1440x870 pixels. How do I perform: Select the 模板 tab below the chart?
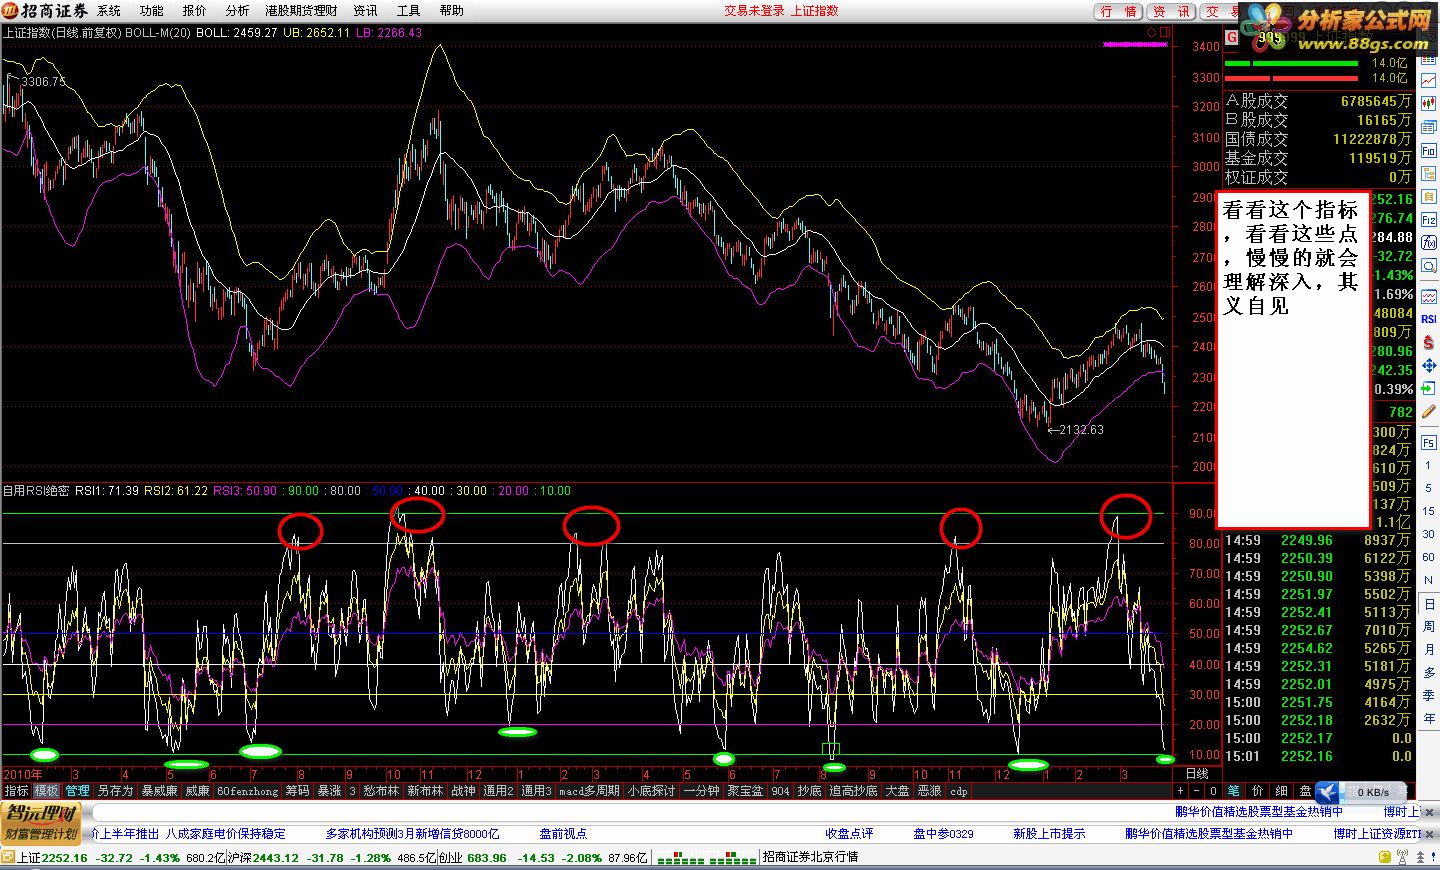click(x=47, y=791)
